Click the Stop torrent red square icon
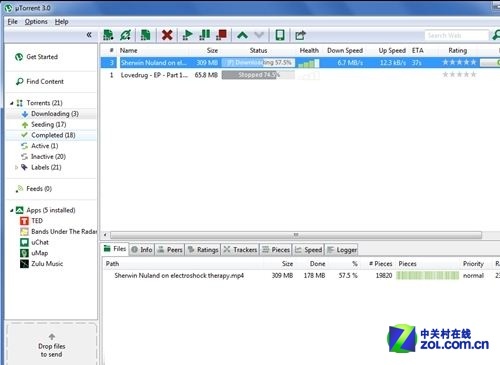 point(221,35)
